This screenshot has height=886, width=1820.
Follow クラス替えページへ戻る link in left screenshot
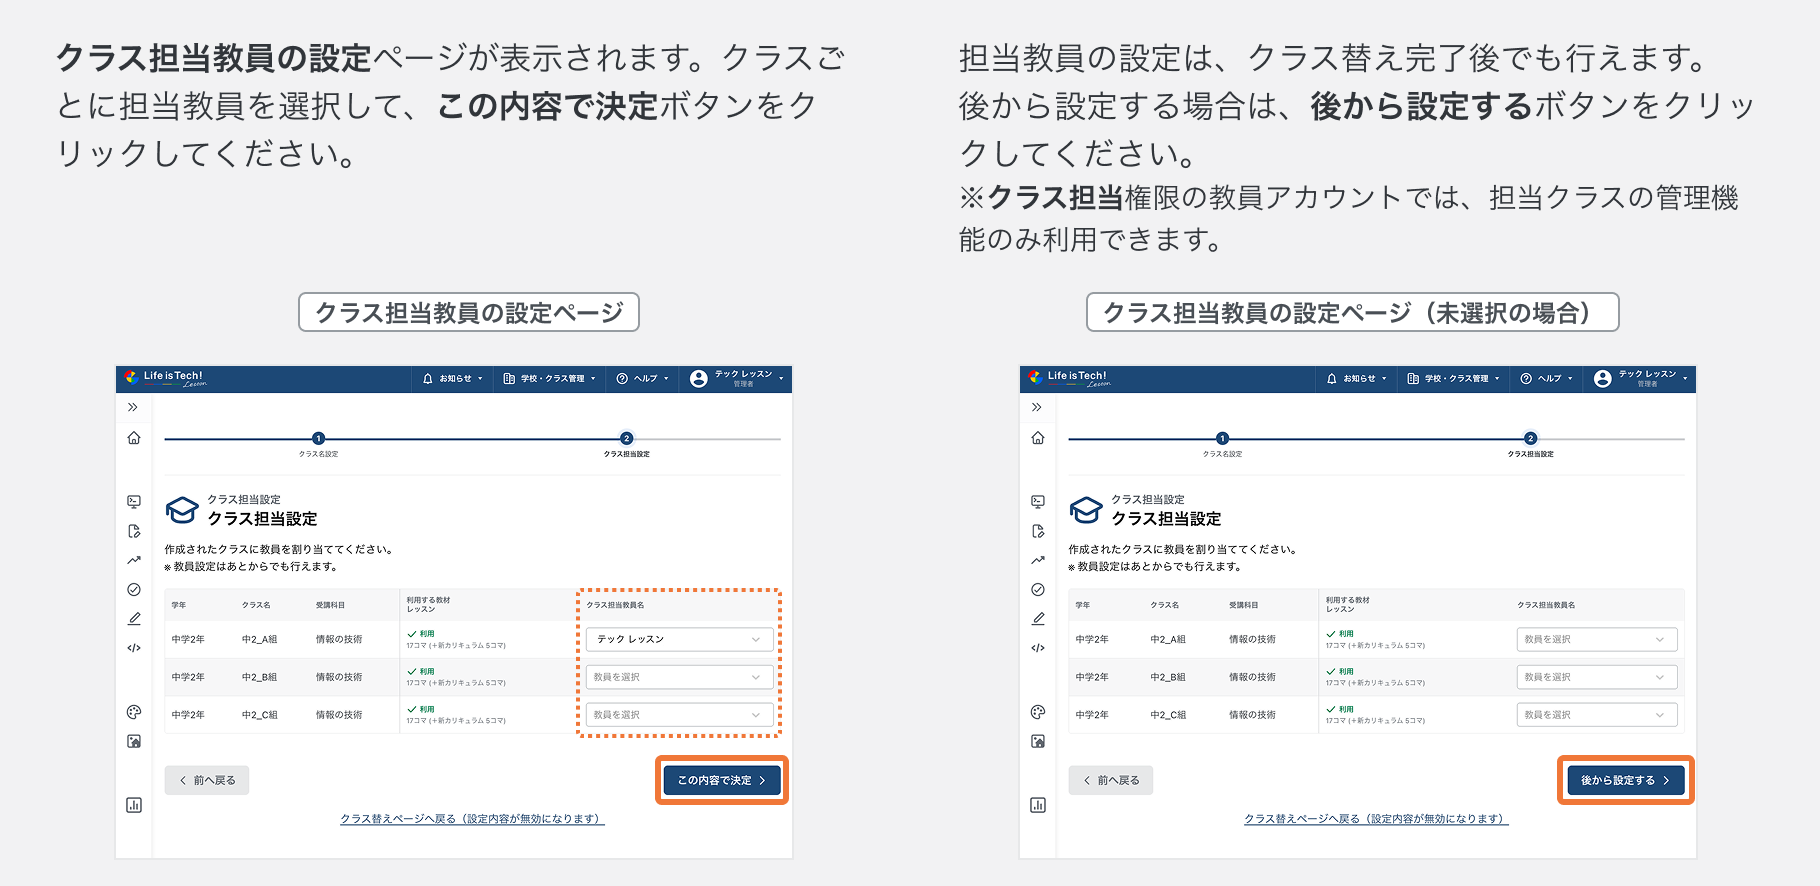(x=472, y=819)
